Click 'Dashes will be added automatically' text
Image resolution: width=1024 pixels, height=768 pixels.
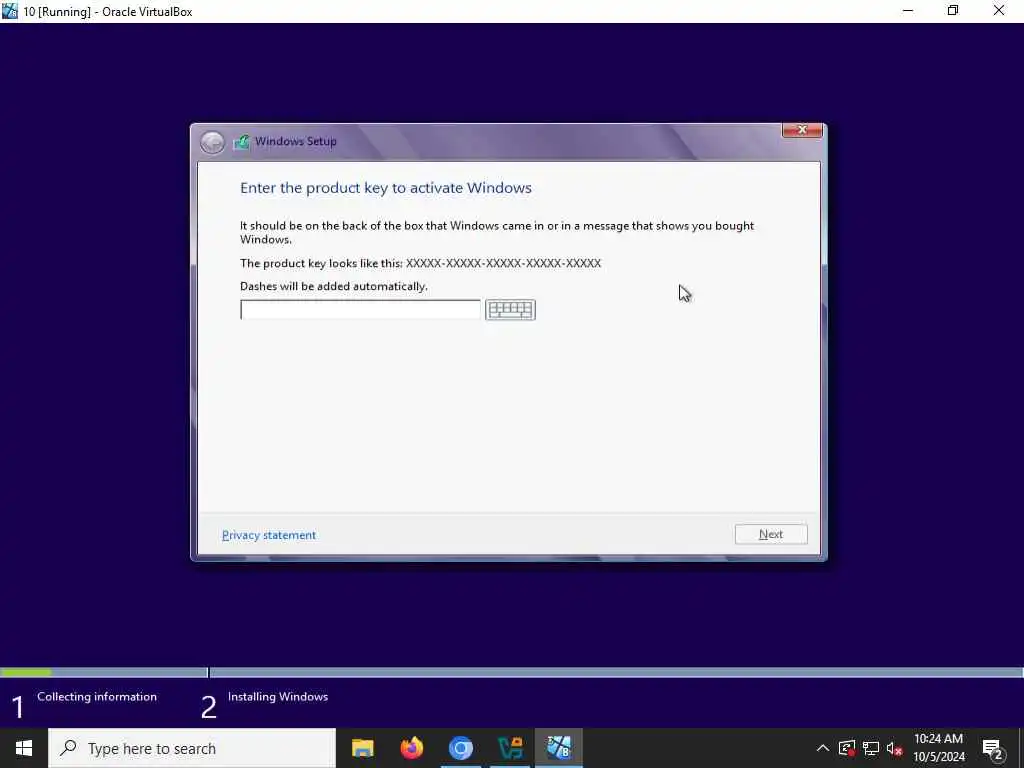pos(334,286)
